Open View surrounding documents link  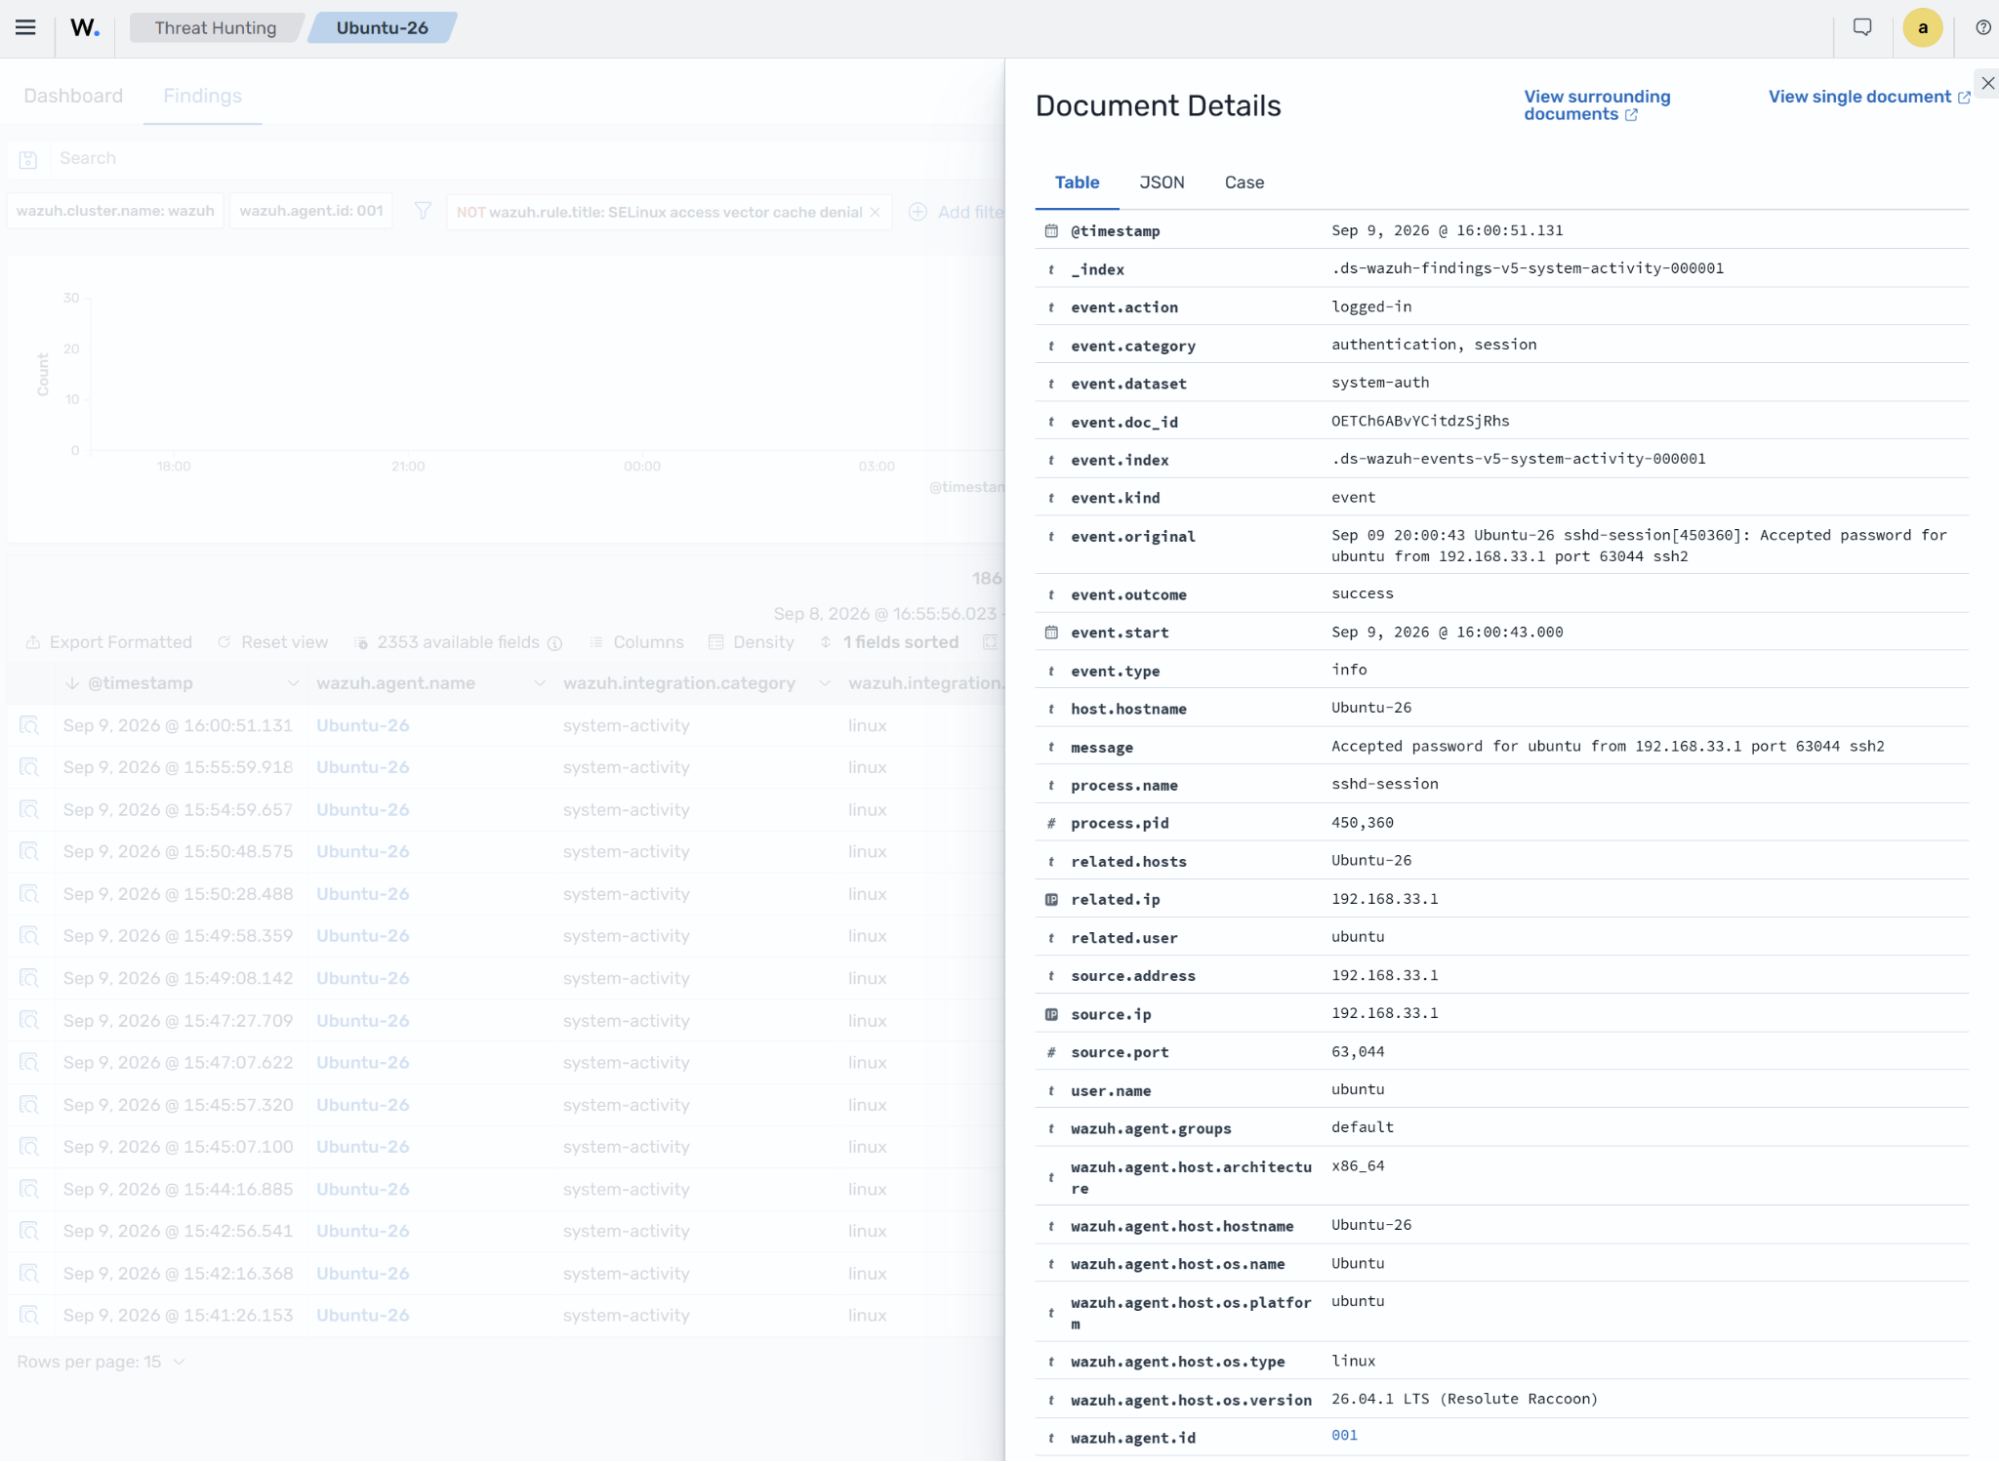1596,105
